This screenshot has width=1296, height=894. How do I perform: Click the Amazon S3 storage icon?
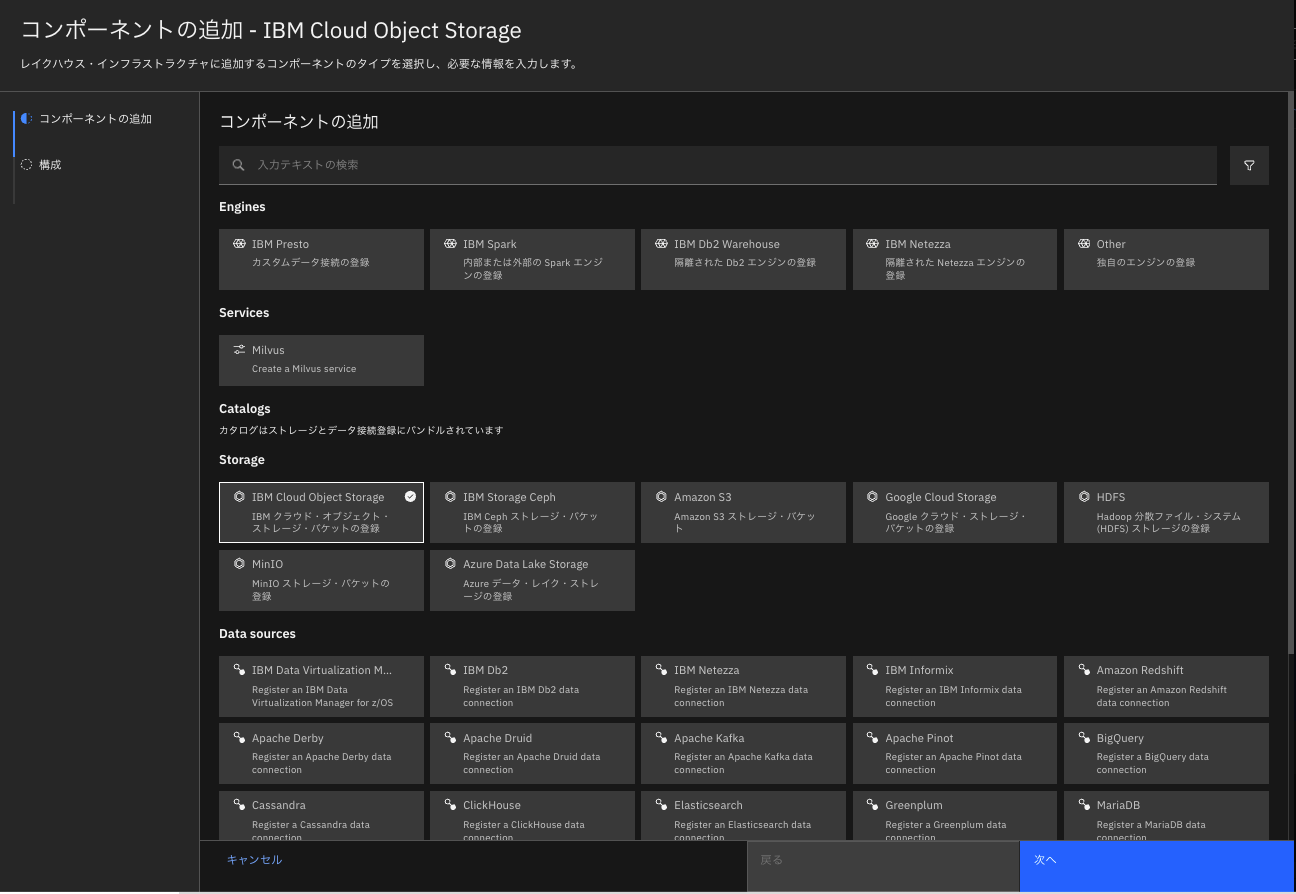(x=661, y=497)
